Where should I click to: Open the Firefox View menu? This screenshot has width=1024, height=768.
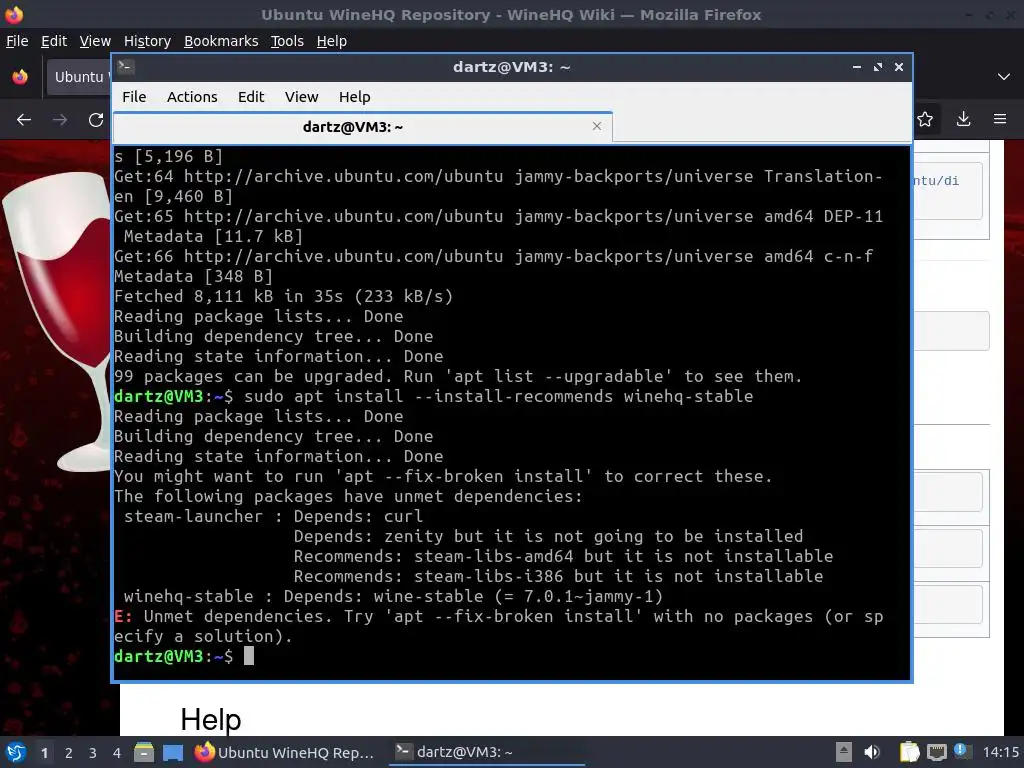tap(95, 41)
